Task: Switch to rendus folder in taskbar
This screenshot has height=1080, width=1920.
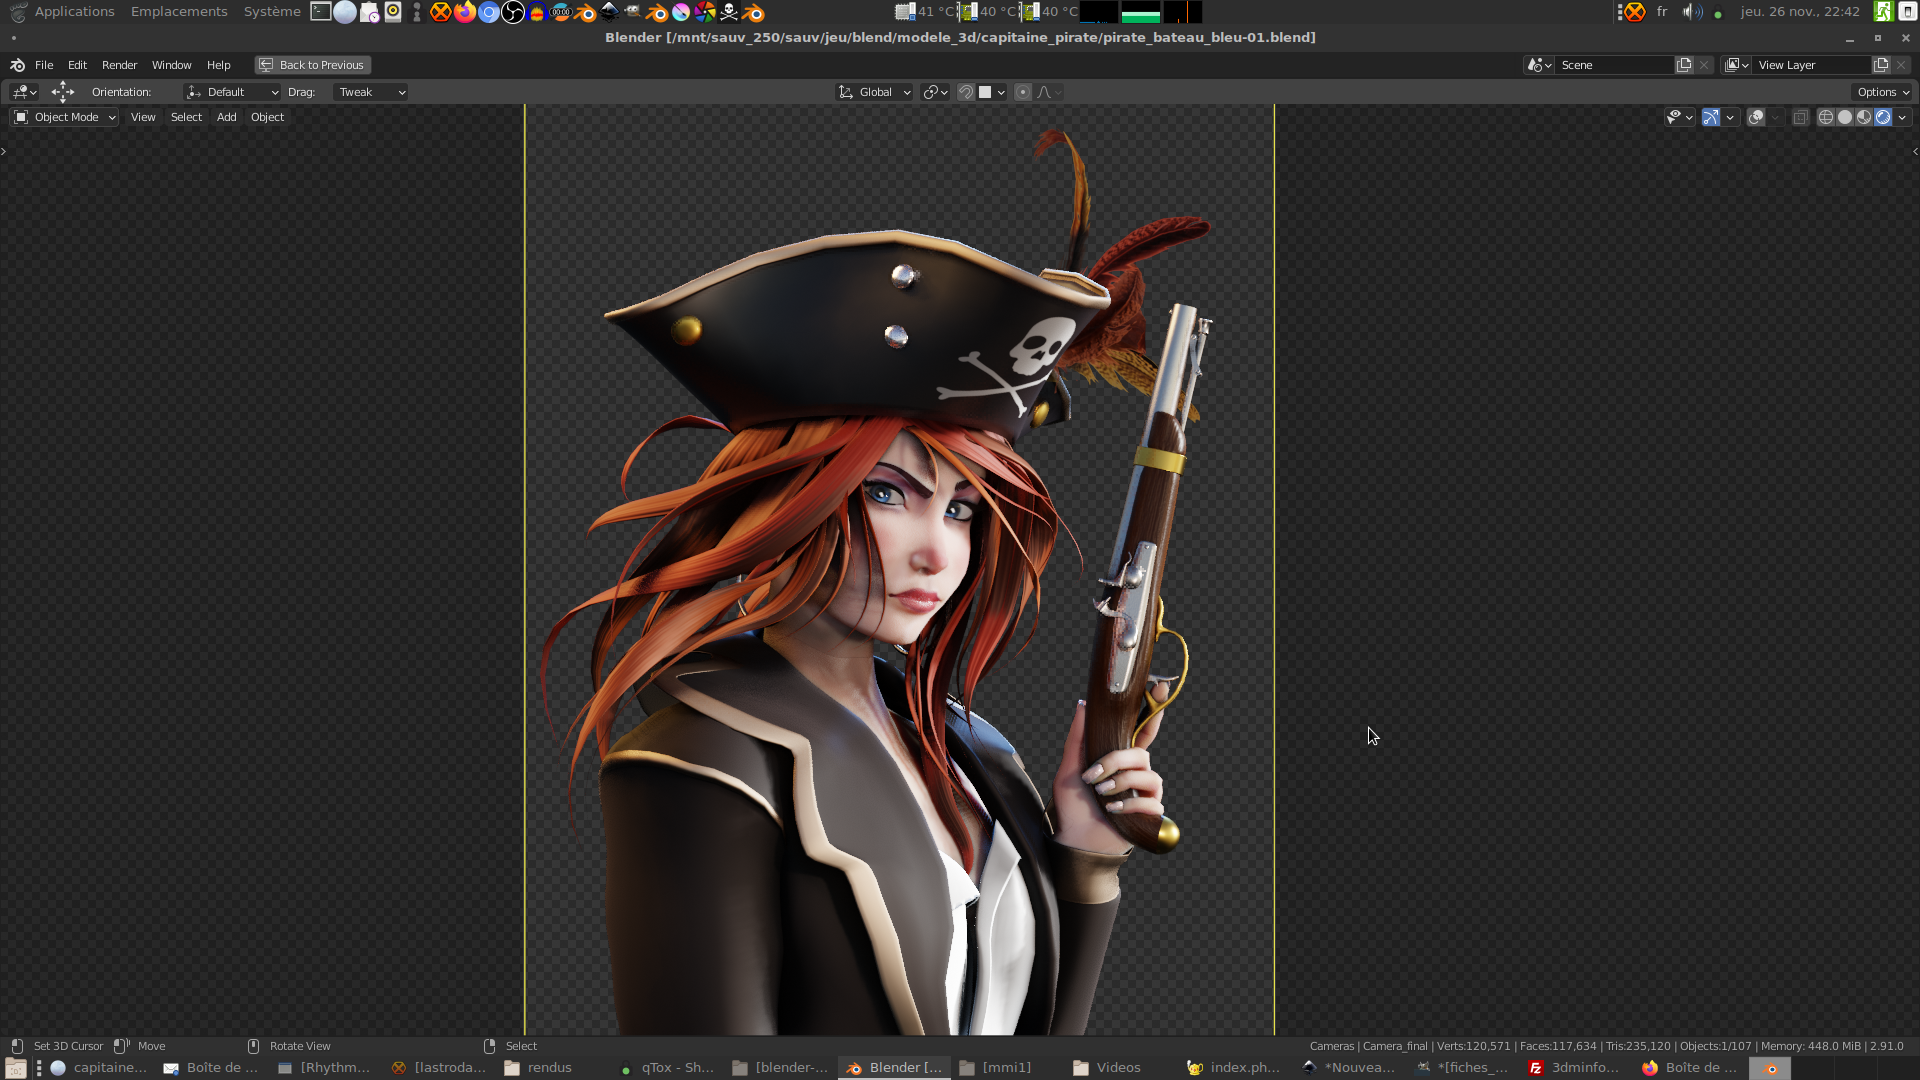Action: click(539, 1068)
